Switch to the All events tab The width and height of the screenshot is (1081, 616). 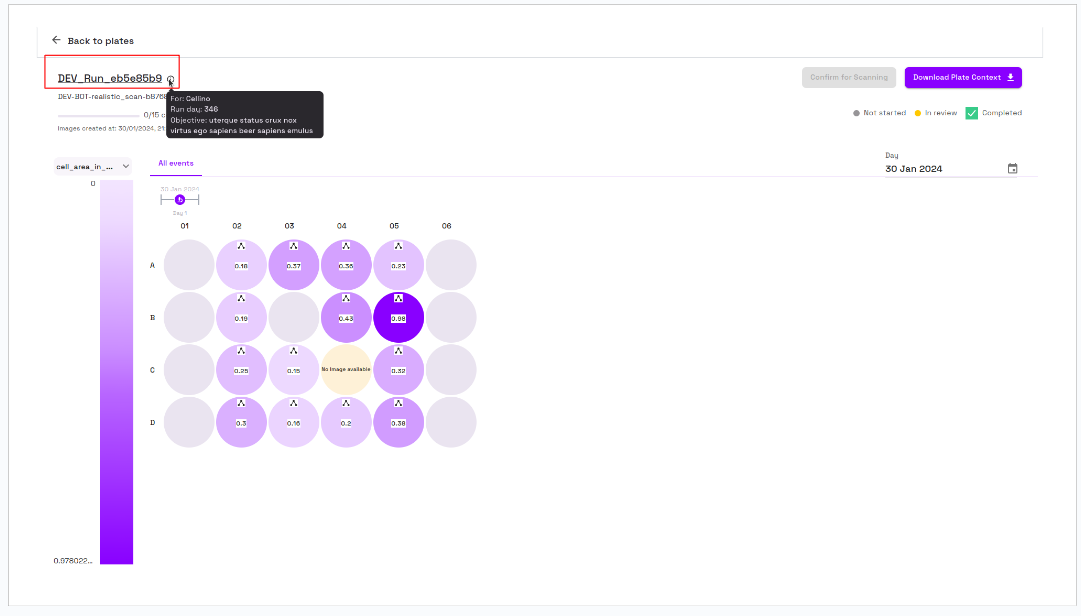(x=176, y=163)
